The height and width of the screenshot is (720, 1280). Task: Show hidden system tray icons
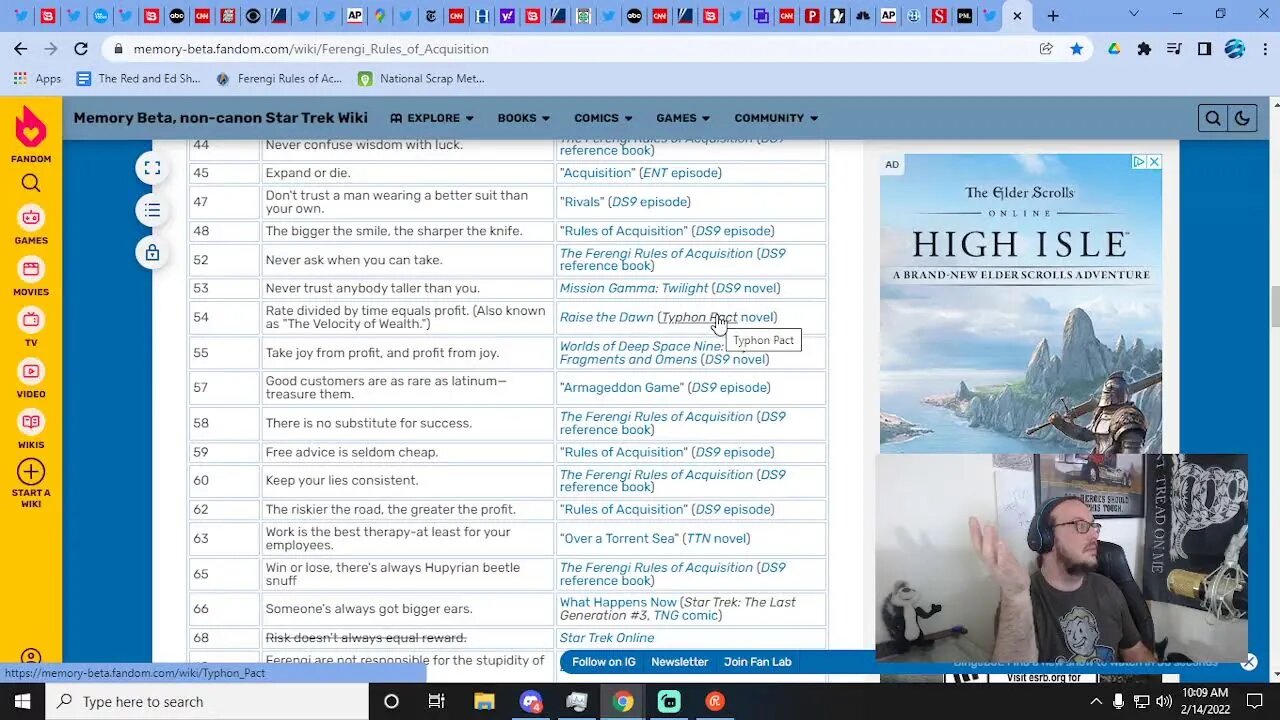(1096, 701)
